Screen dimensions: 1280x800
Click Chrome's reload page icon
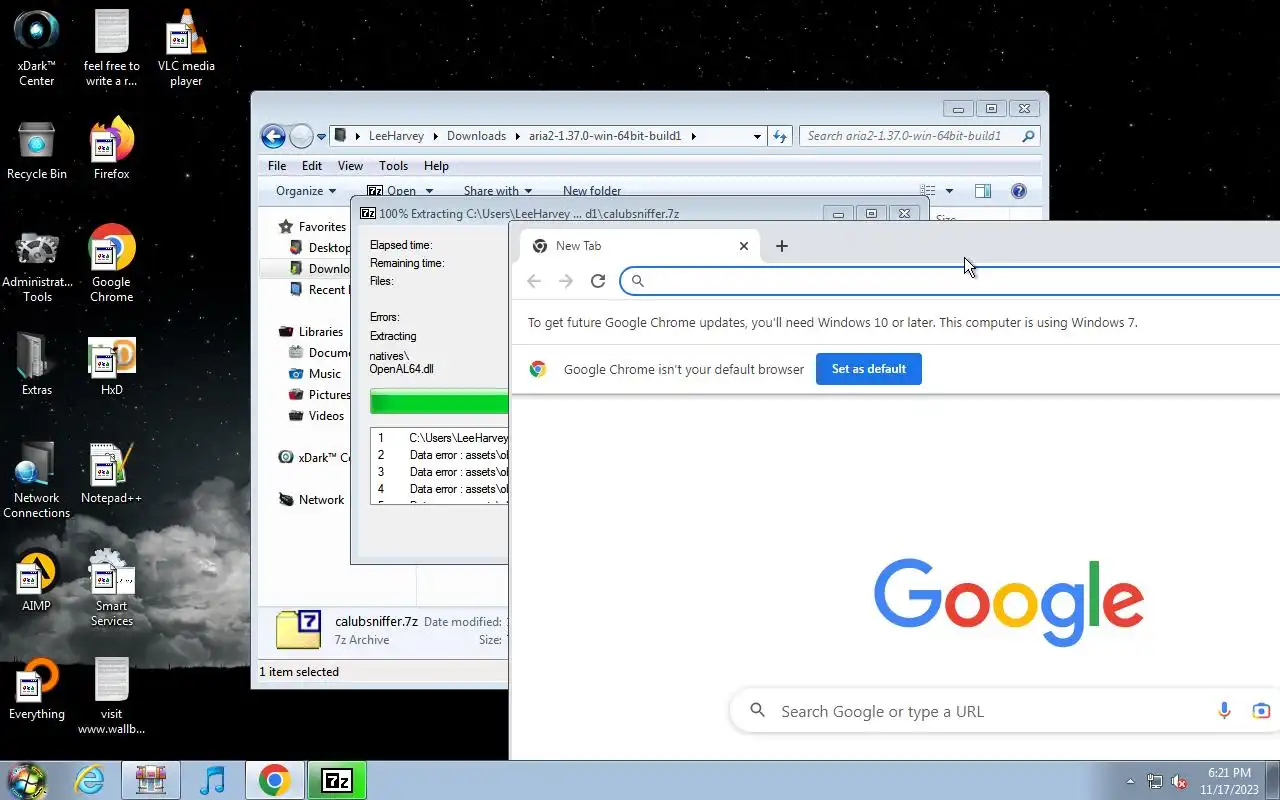[598, 281]
